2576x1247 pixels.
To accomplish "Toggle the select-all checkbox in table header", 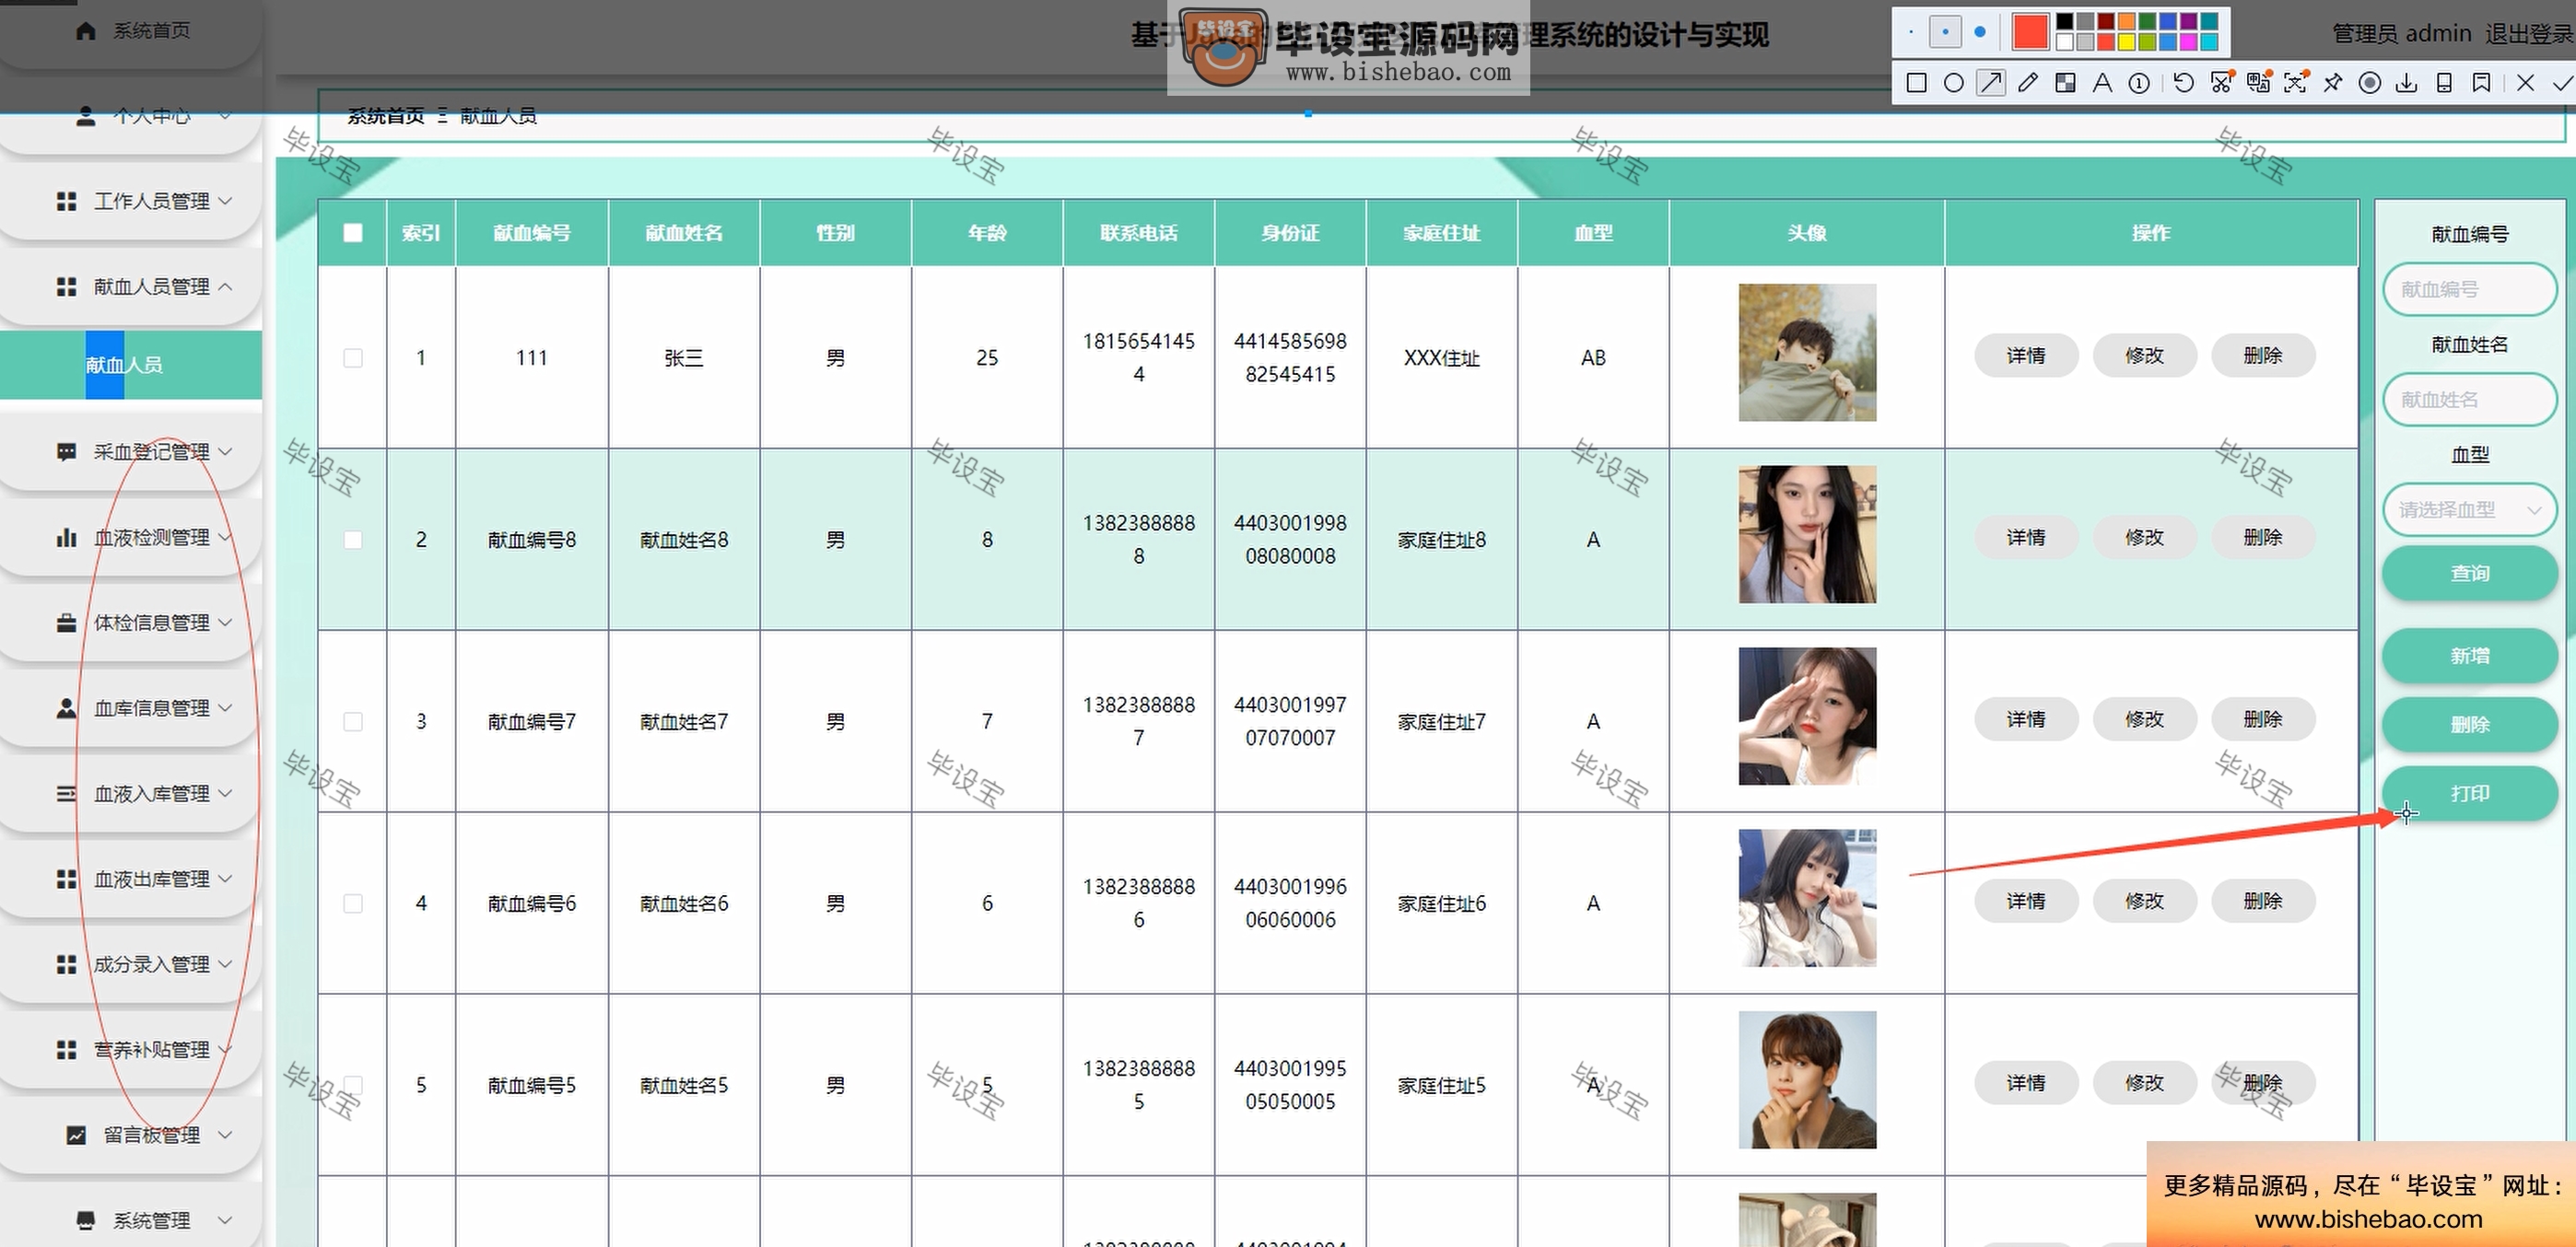I will (x=353, y=233).
